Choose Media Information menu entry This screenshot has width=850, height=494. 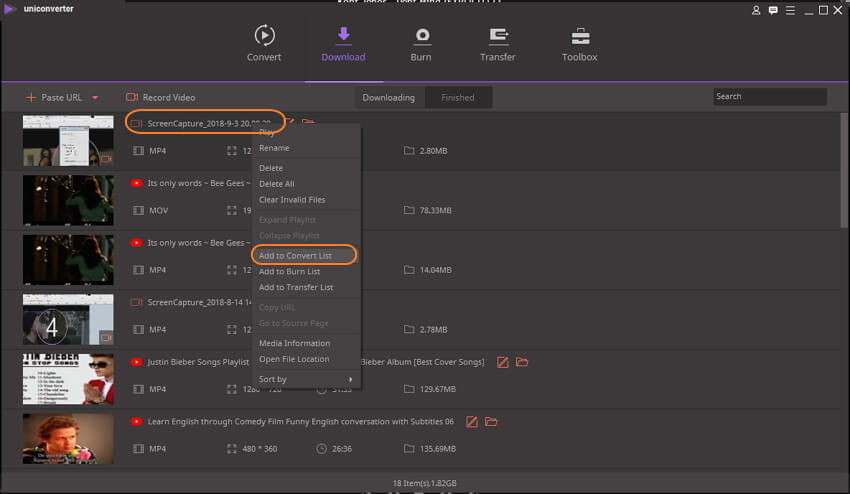pos(294,343)
